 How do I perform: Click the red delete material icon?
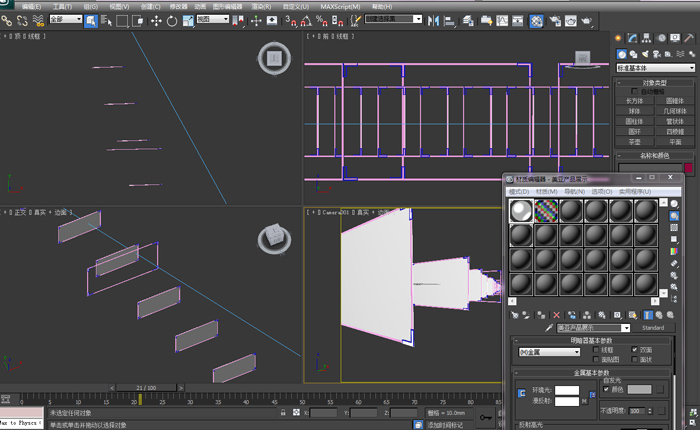click(558, 314)
